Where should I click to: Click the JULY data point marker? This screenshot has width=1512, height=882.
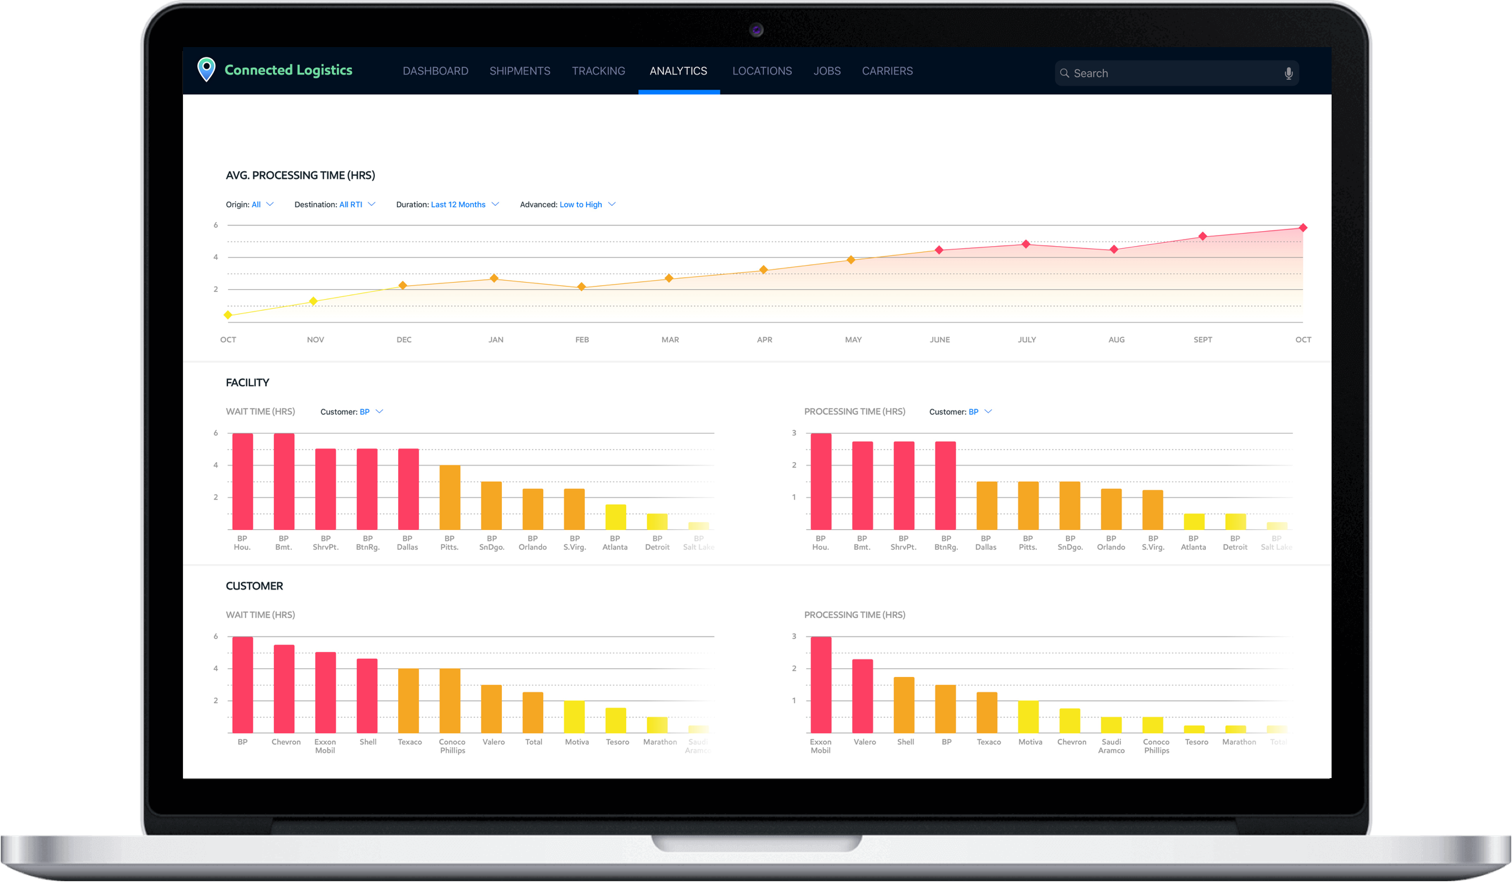pyautogui.click(x=1026, y=244)
